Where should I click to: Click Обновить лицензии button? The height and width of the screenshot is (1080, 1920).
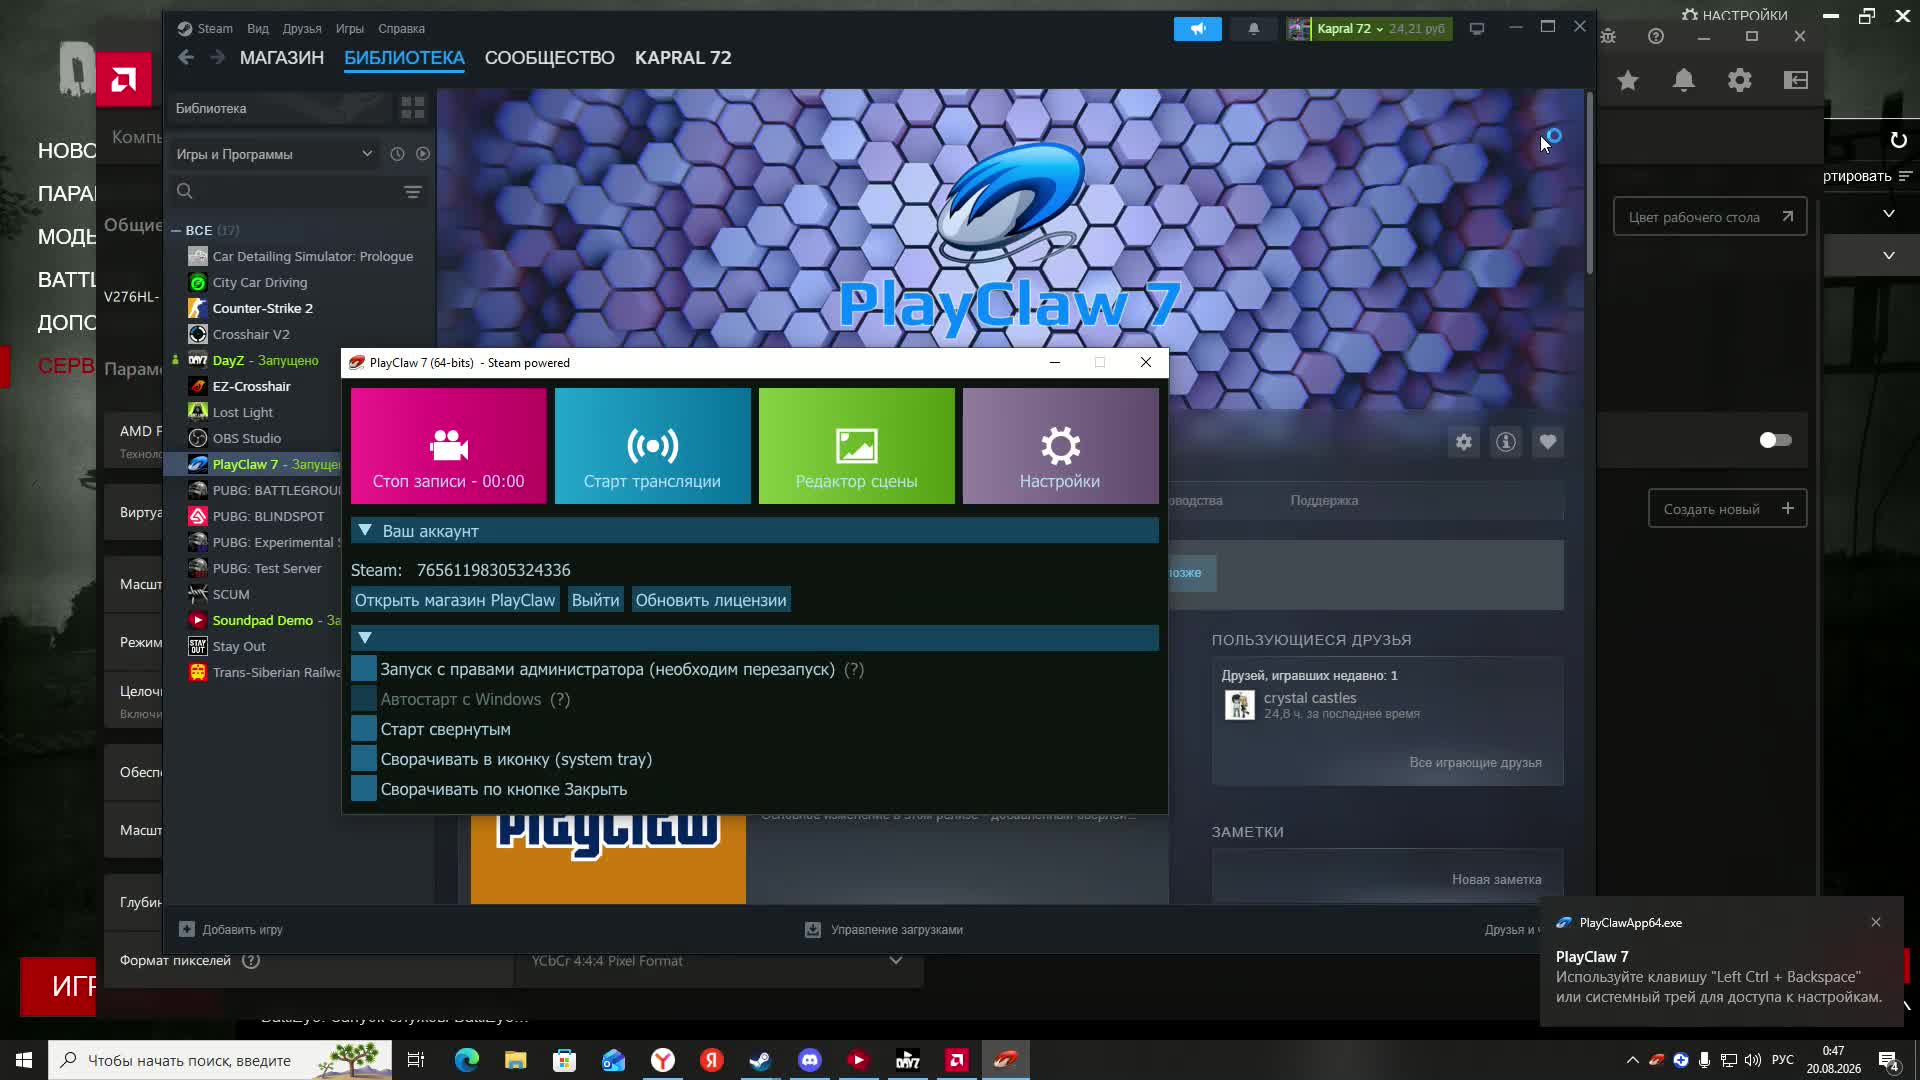[711, 600]
